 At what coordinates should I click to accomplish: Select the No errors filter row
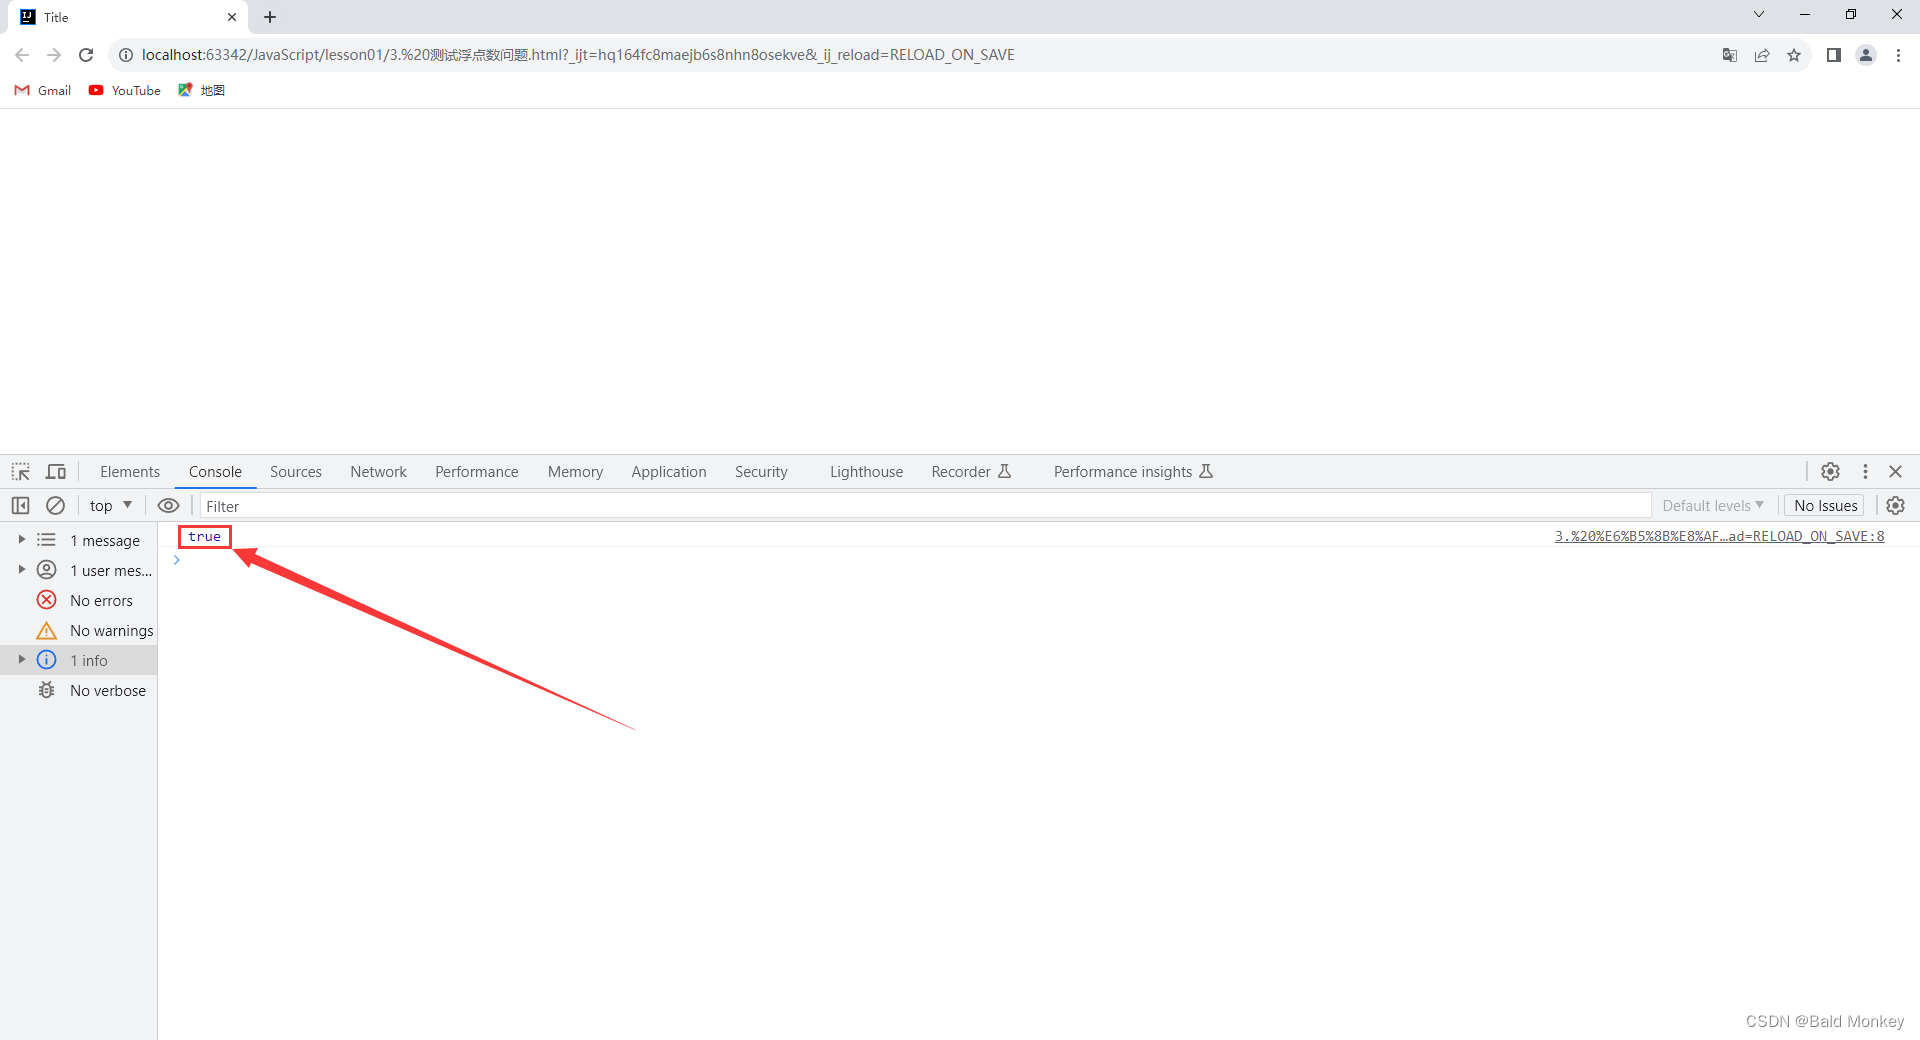coord(79,600)
